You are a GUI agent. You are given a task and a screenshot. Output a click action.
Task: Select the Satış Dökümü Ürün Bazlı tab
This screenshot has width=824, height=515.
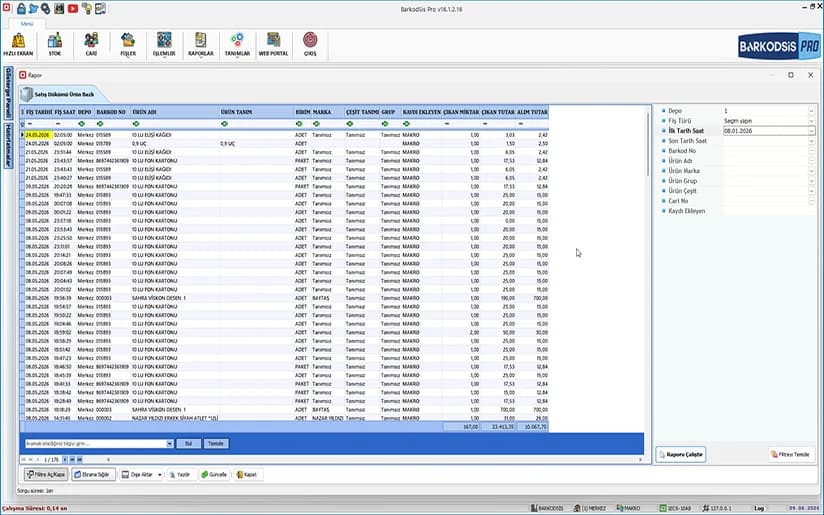[x=64, y=94]
